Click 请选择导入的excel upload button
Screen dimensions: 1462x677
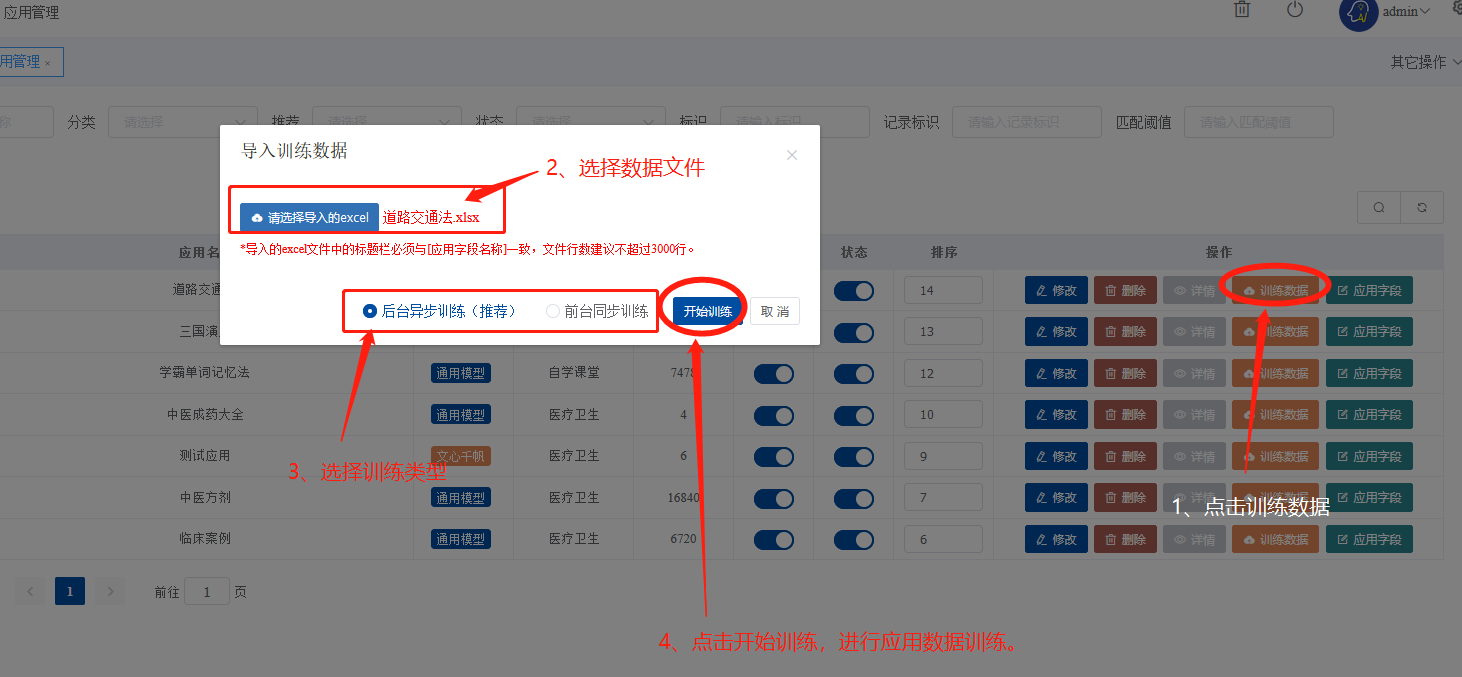tap(310, 217)
